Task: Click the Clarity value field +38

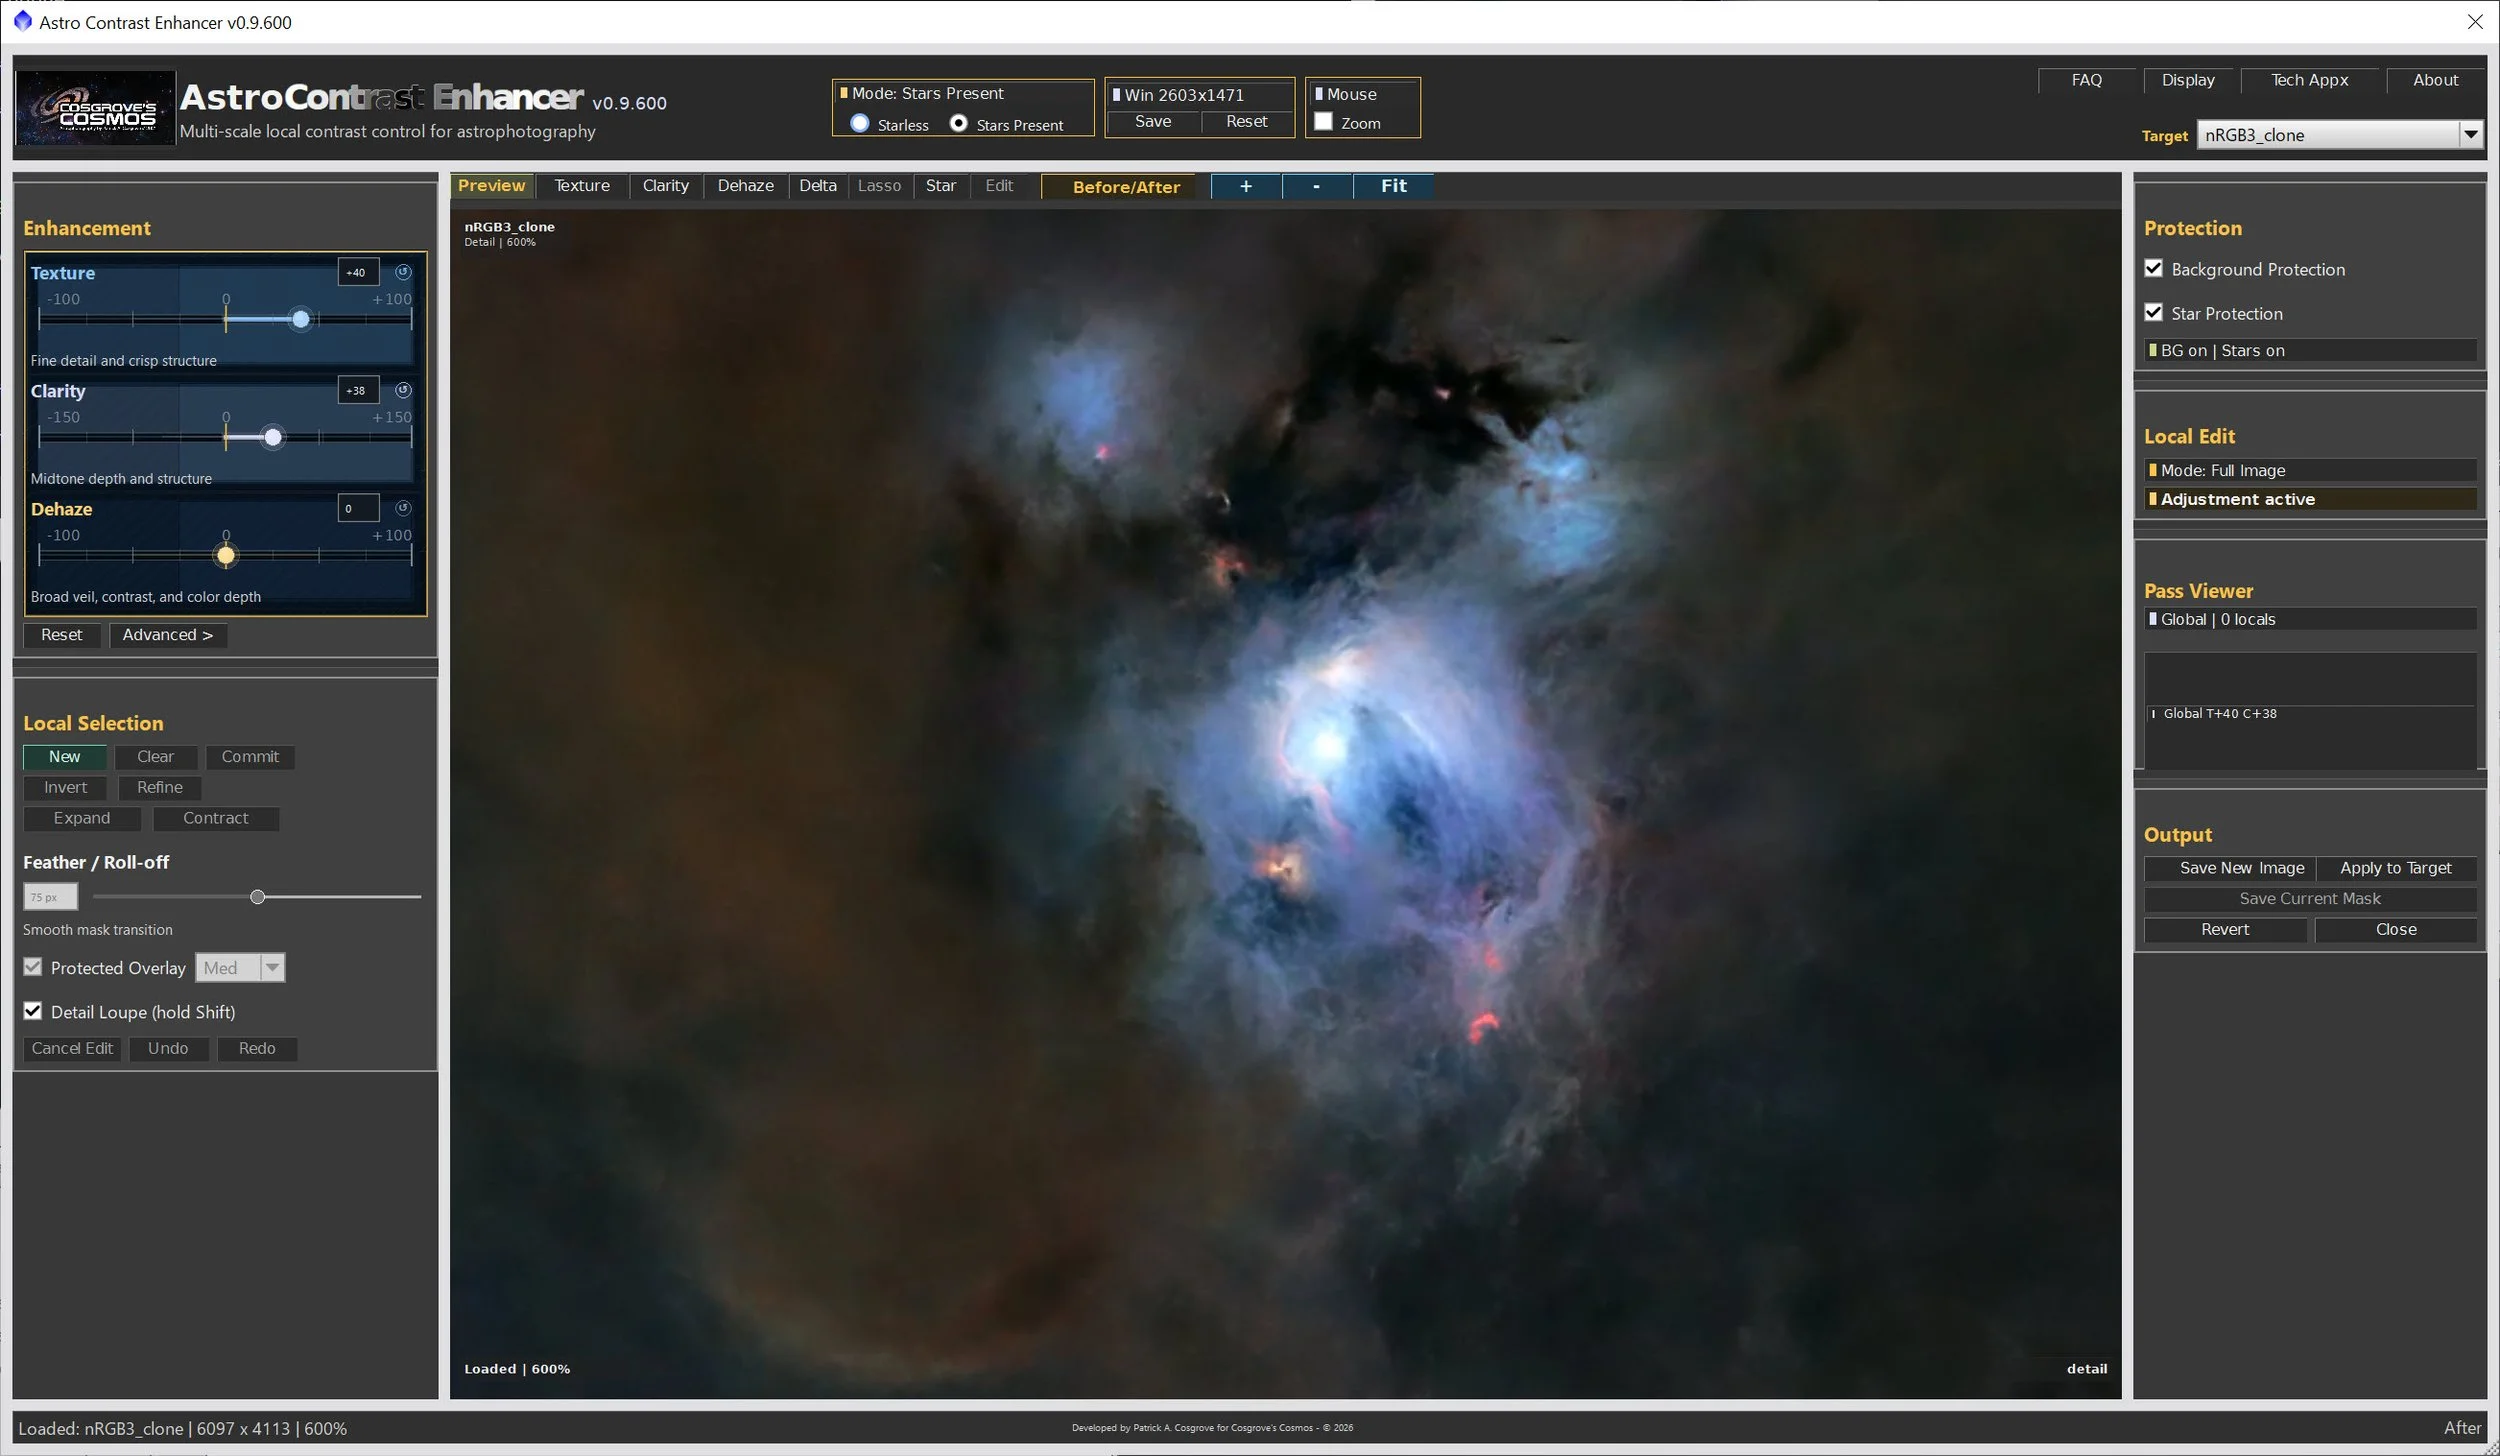Action: click(x=358, y=390)
